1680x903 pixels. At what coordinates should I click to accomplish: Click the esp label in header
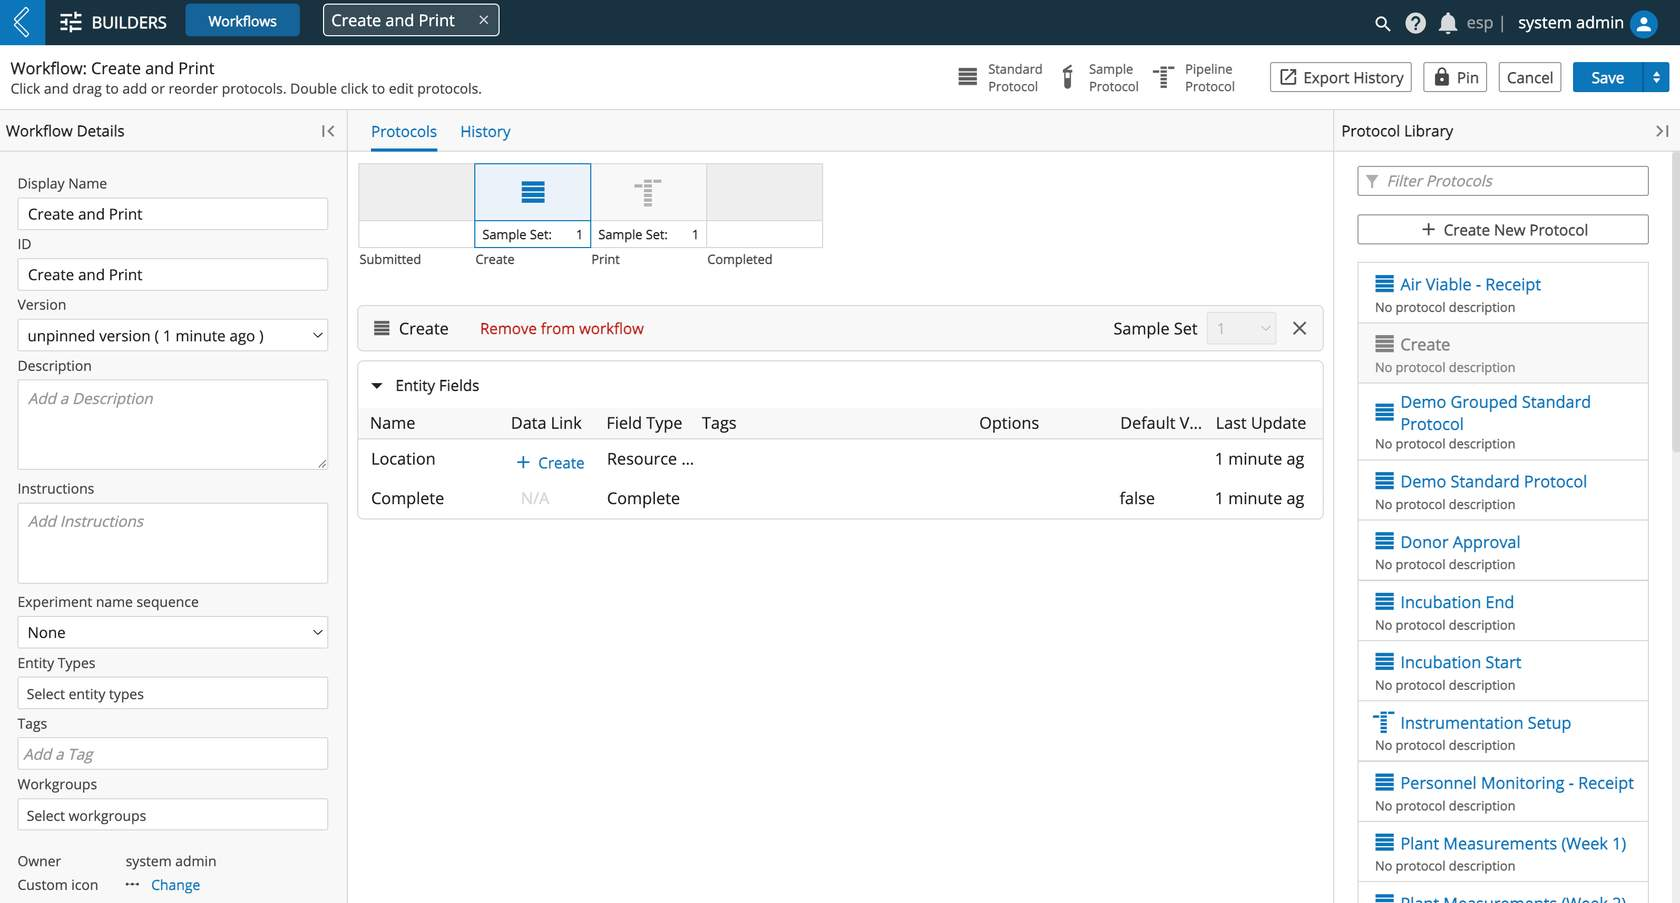(x=1479, y=23)
